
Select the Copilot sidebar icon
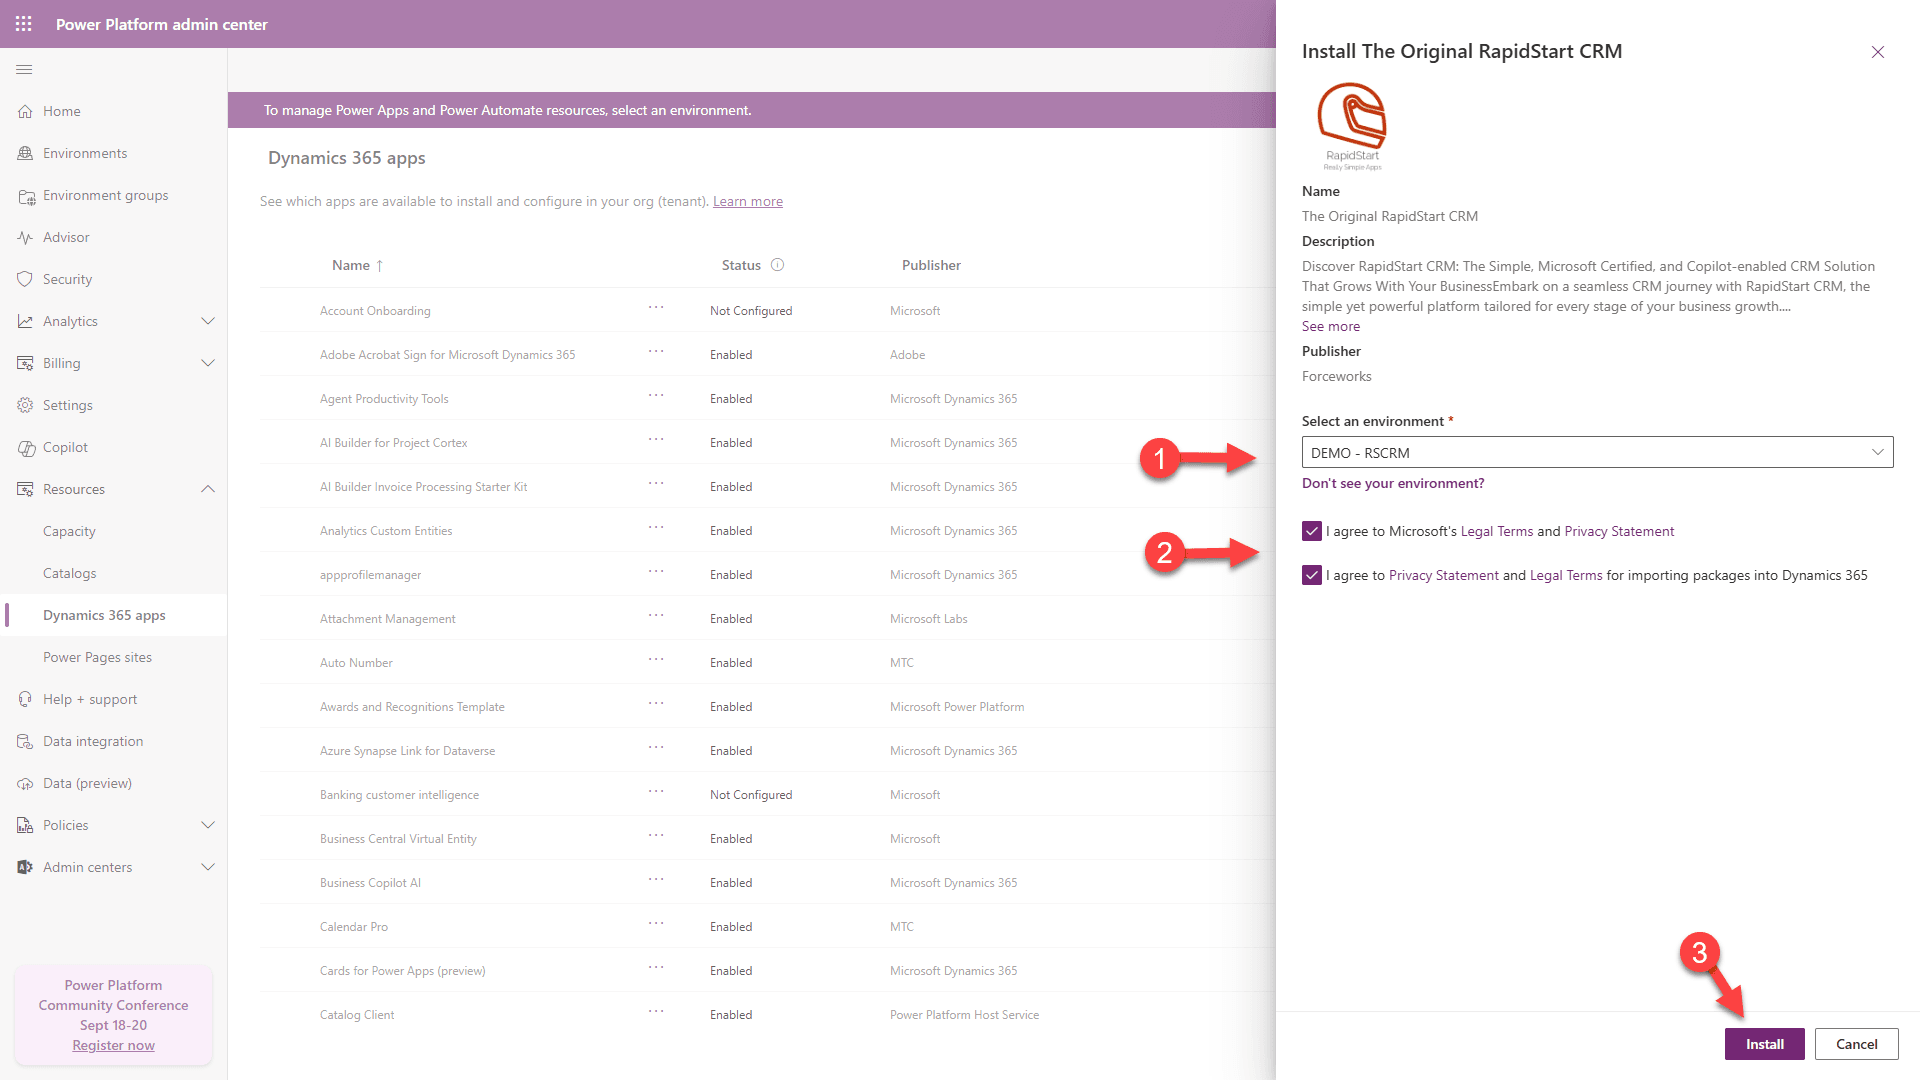click(26, 447)
